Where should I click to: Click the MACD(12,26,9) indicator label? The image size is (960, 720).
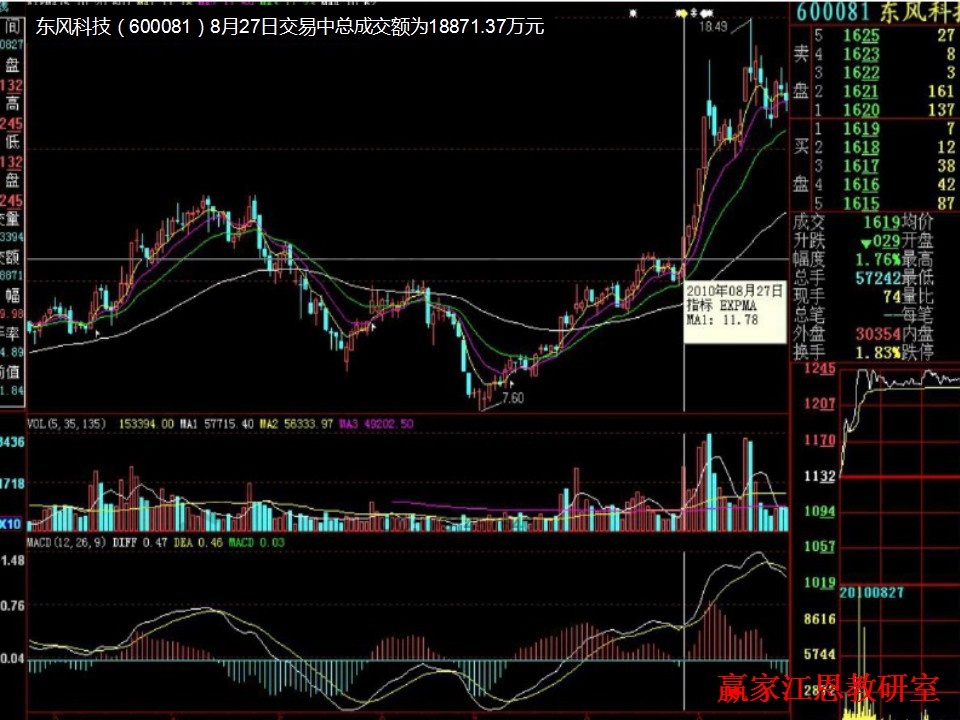pyautogui.click(x=66, y=542)
